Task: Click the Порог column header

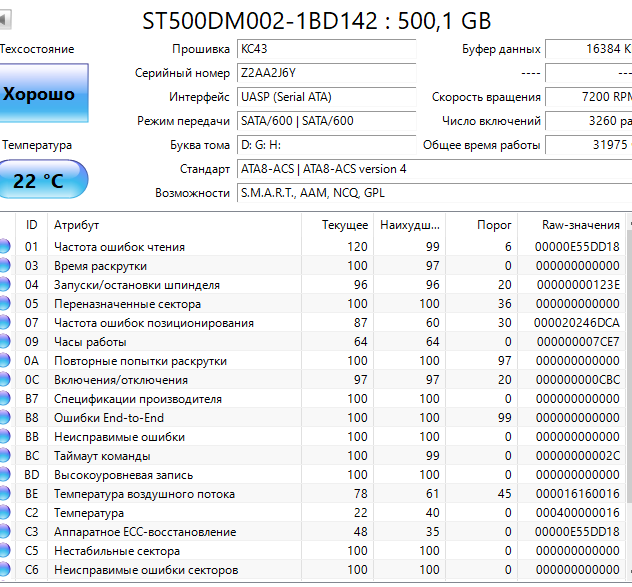Action: [x=494, y=225]
